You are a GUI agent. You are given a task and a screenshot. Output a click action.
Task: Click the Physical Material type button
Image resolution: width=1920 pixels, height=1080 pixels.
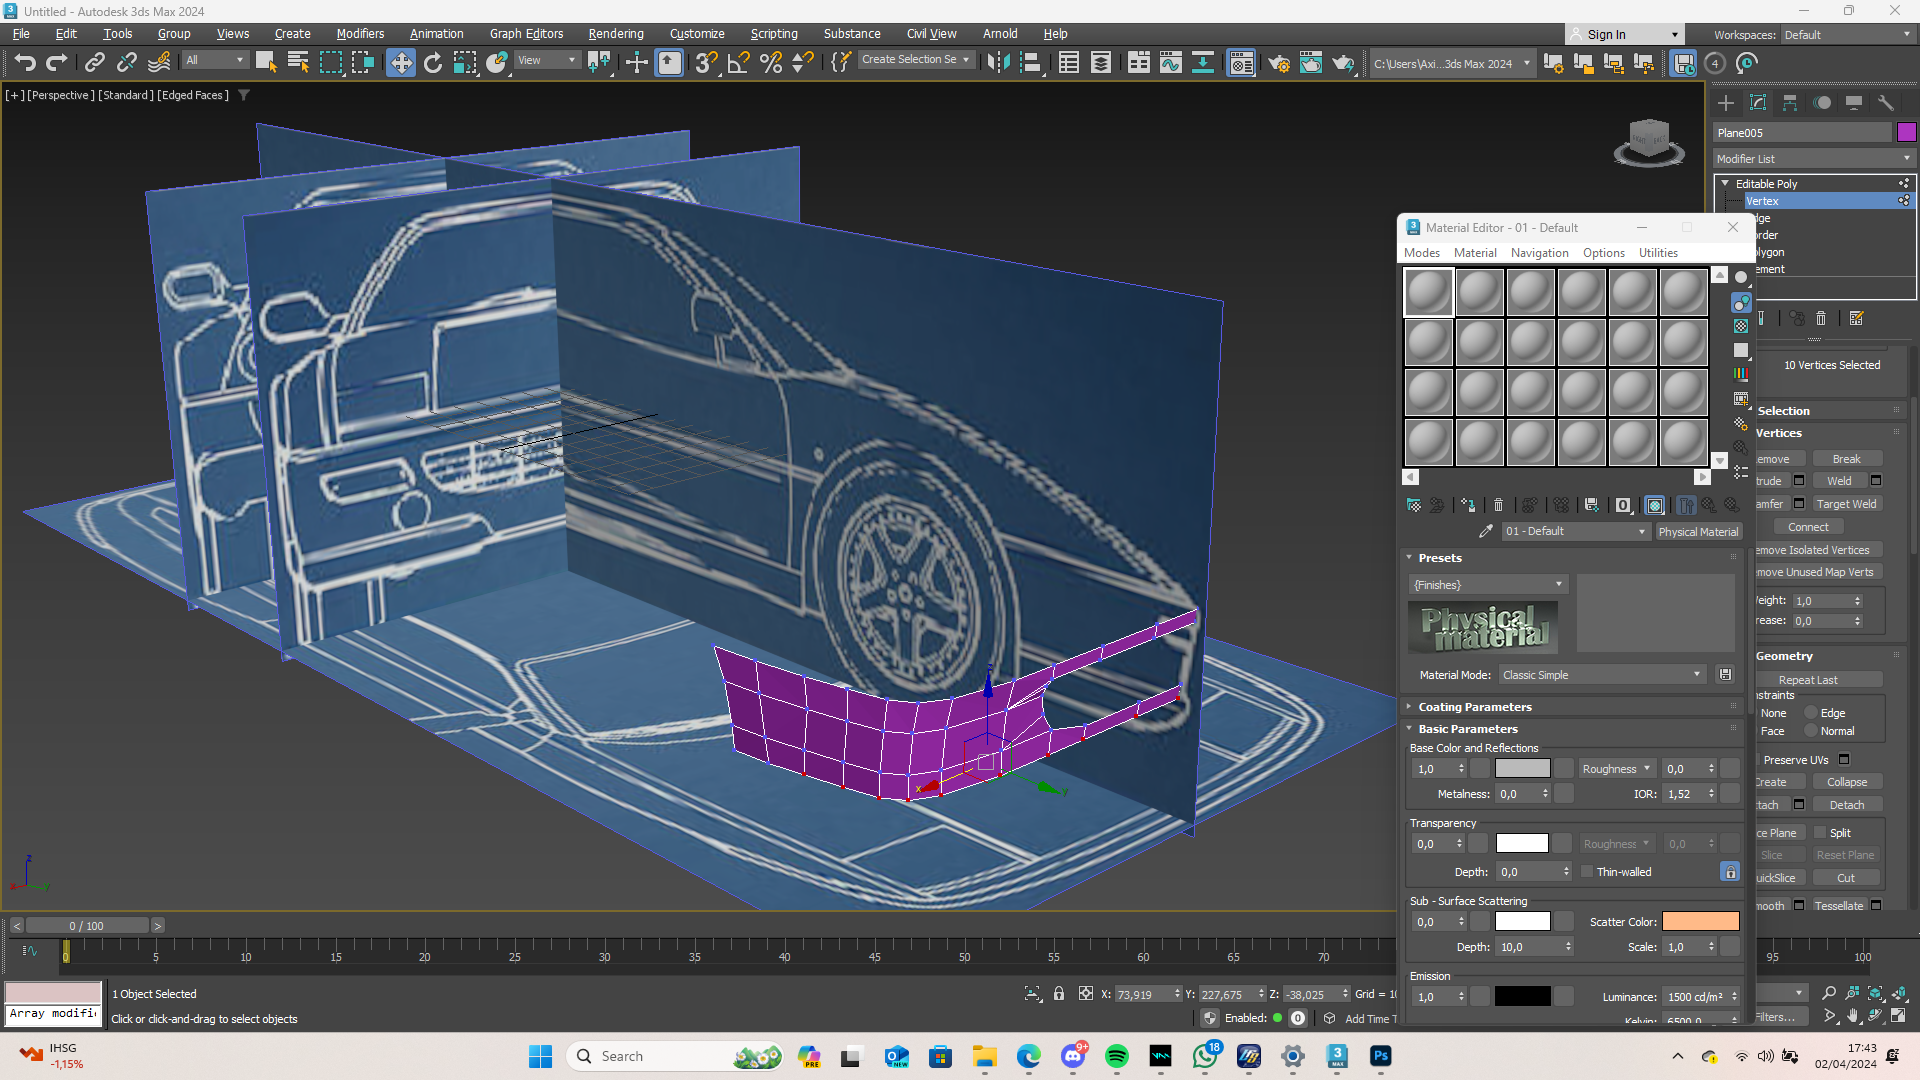[x=1697, y=532]
